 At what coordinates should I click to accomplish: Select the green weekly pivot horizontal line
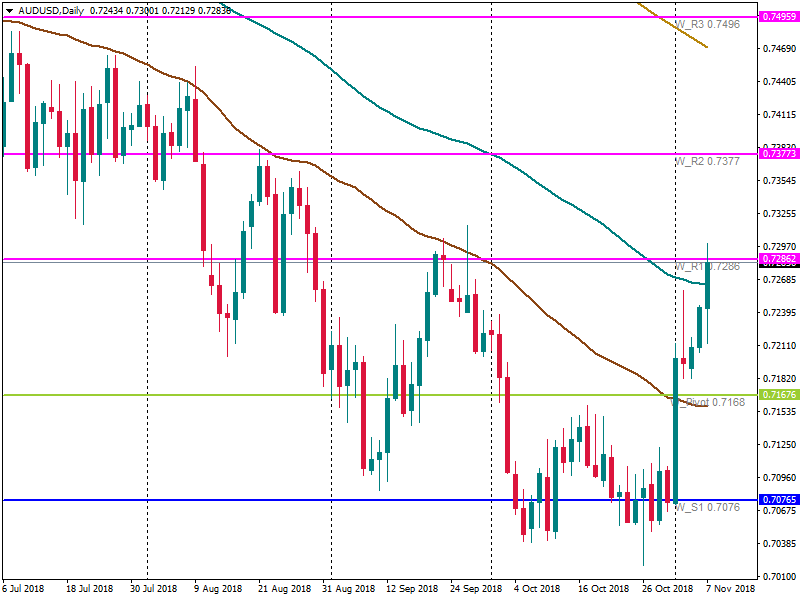pos(300,395)
